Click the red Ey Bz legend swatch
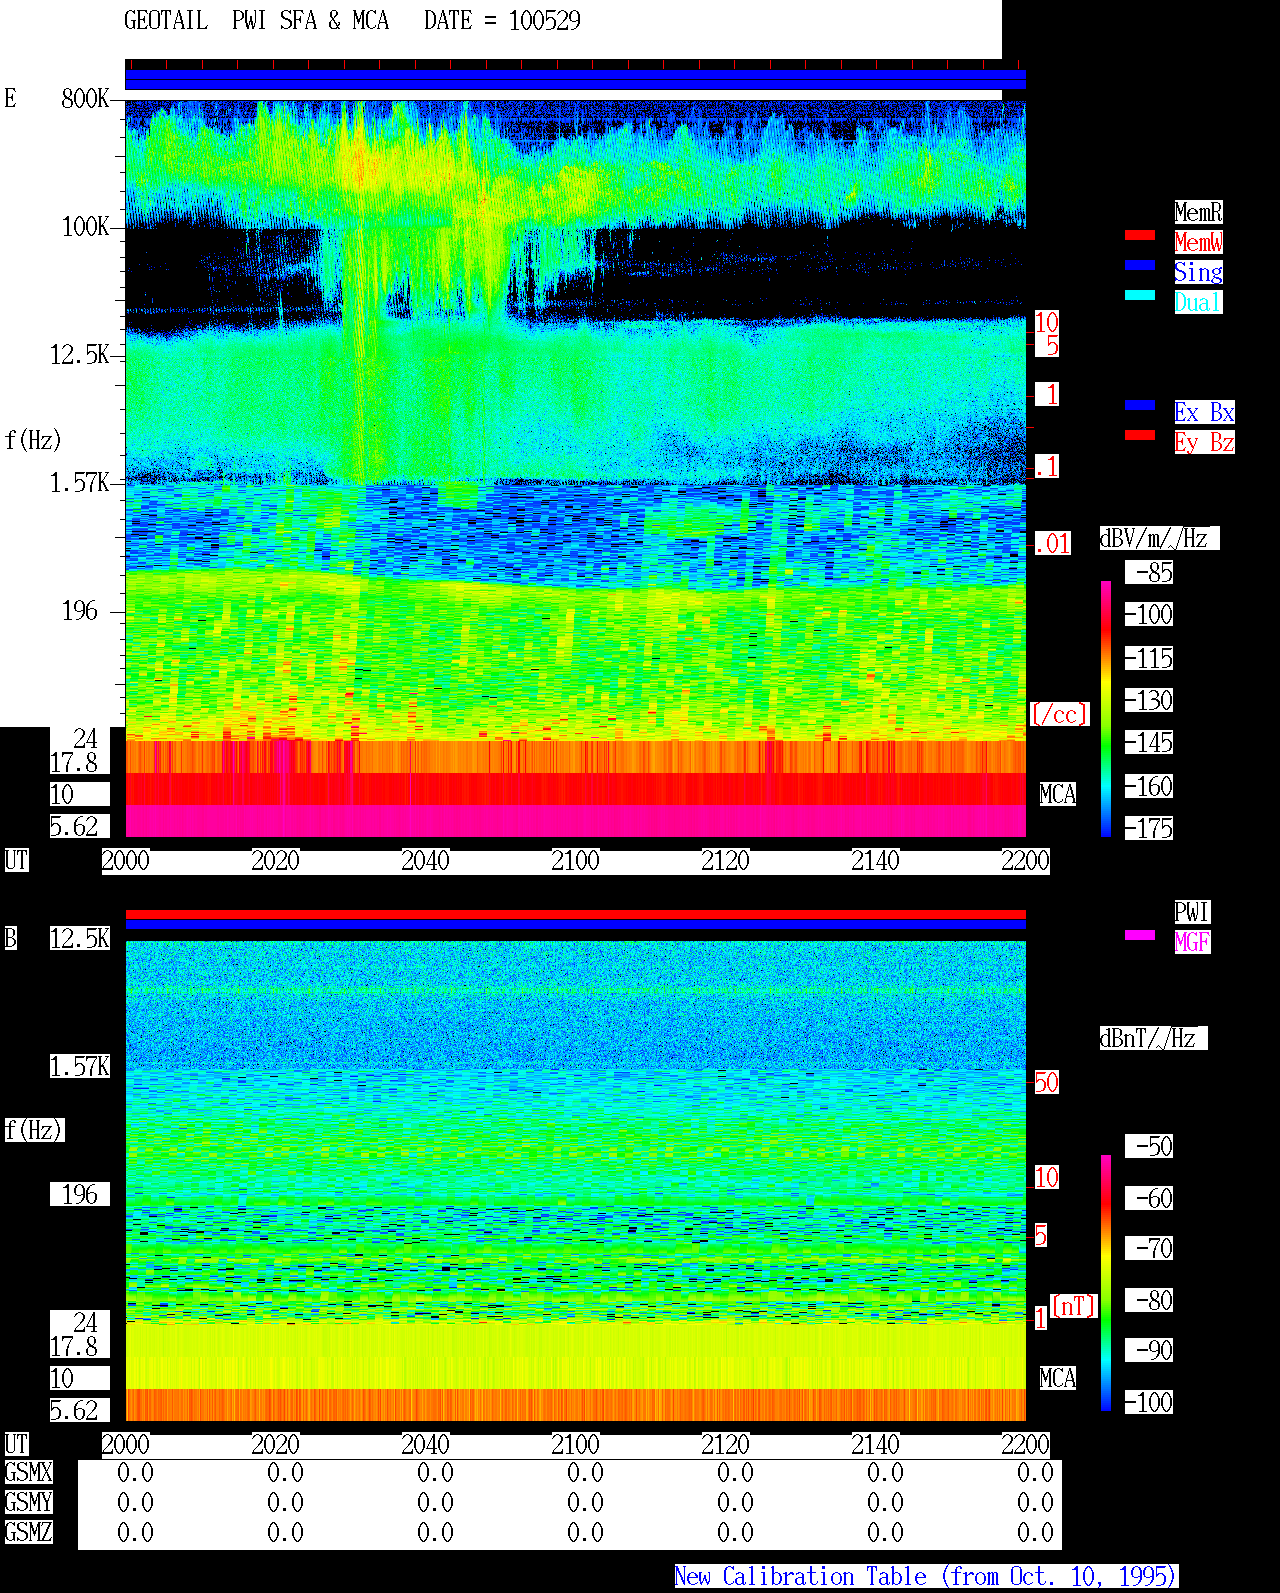Screen dimensions: 1280x1593 [x=1140, y=435]
